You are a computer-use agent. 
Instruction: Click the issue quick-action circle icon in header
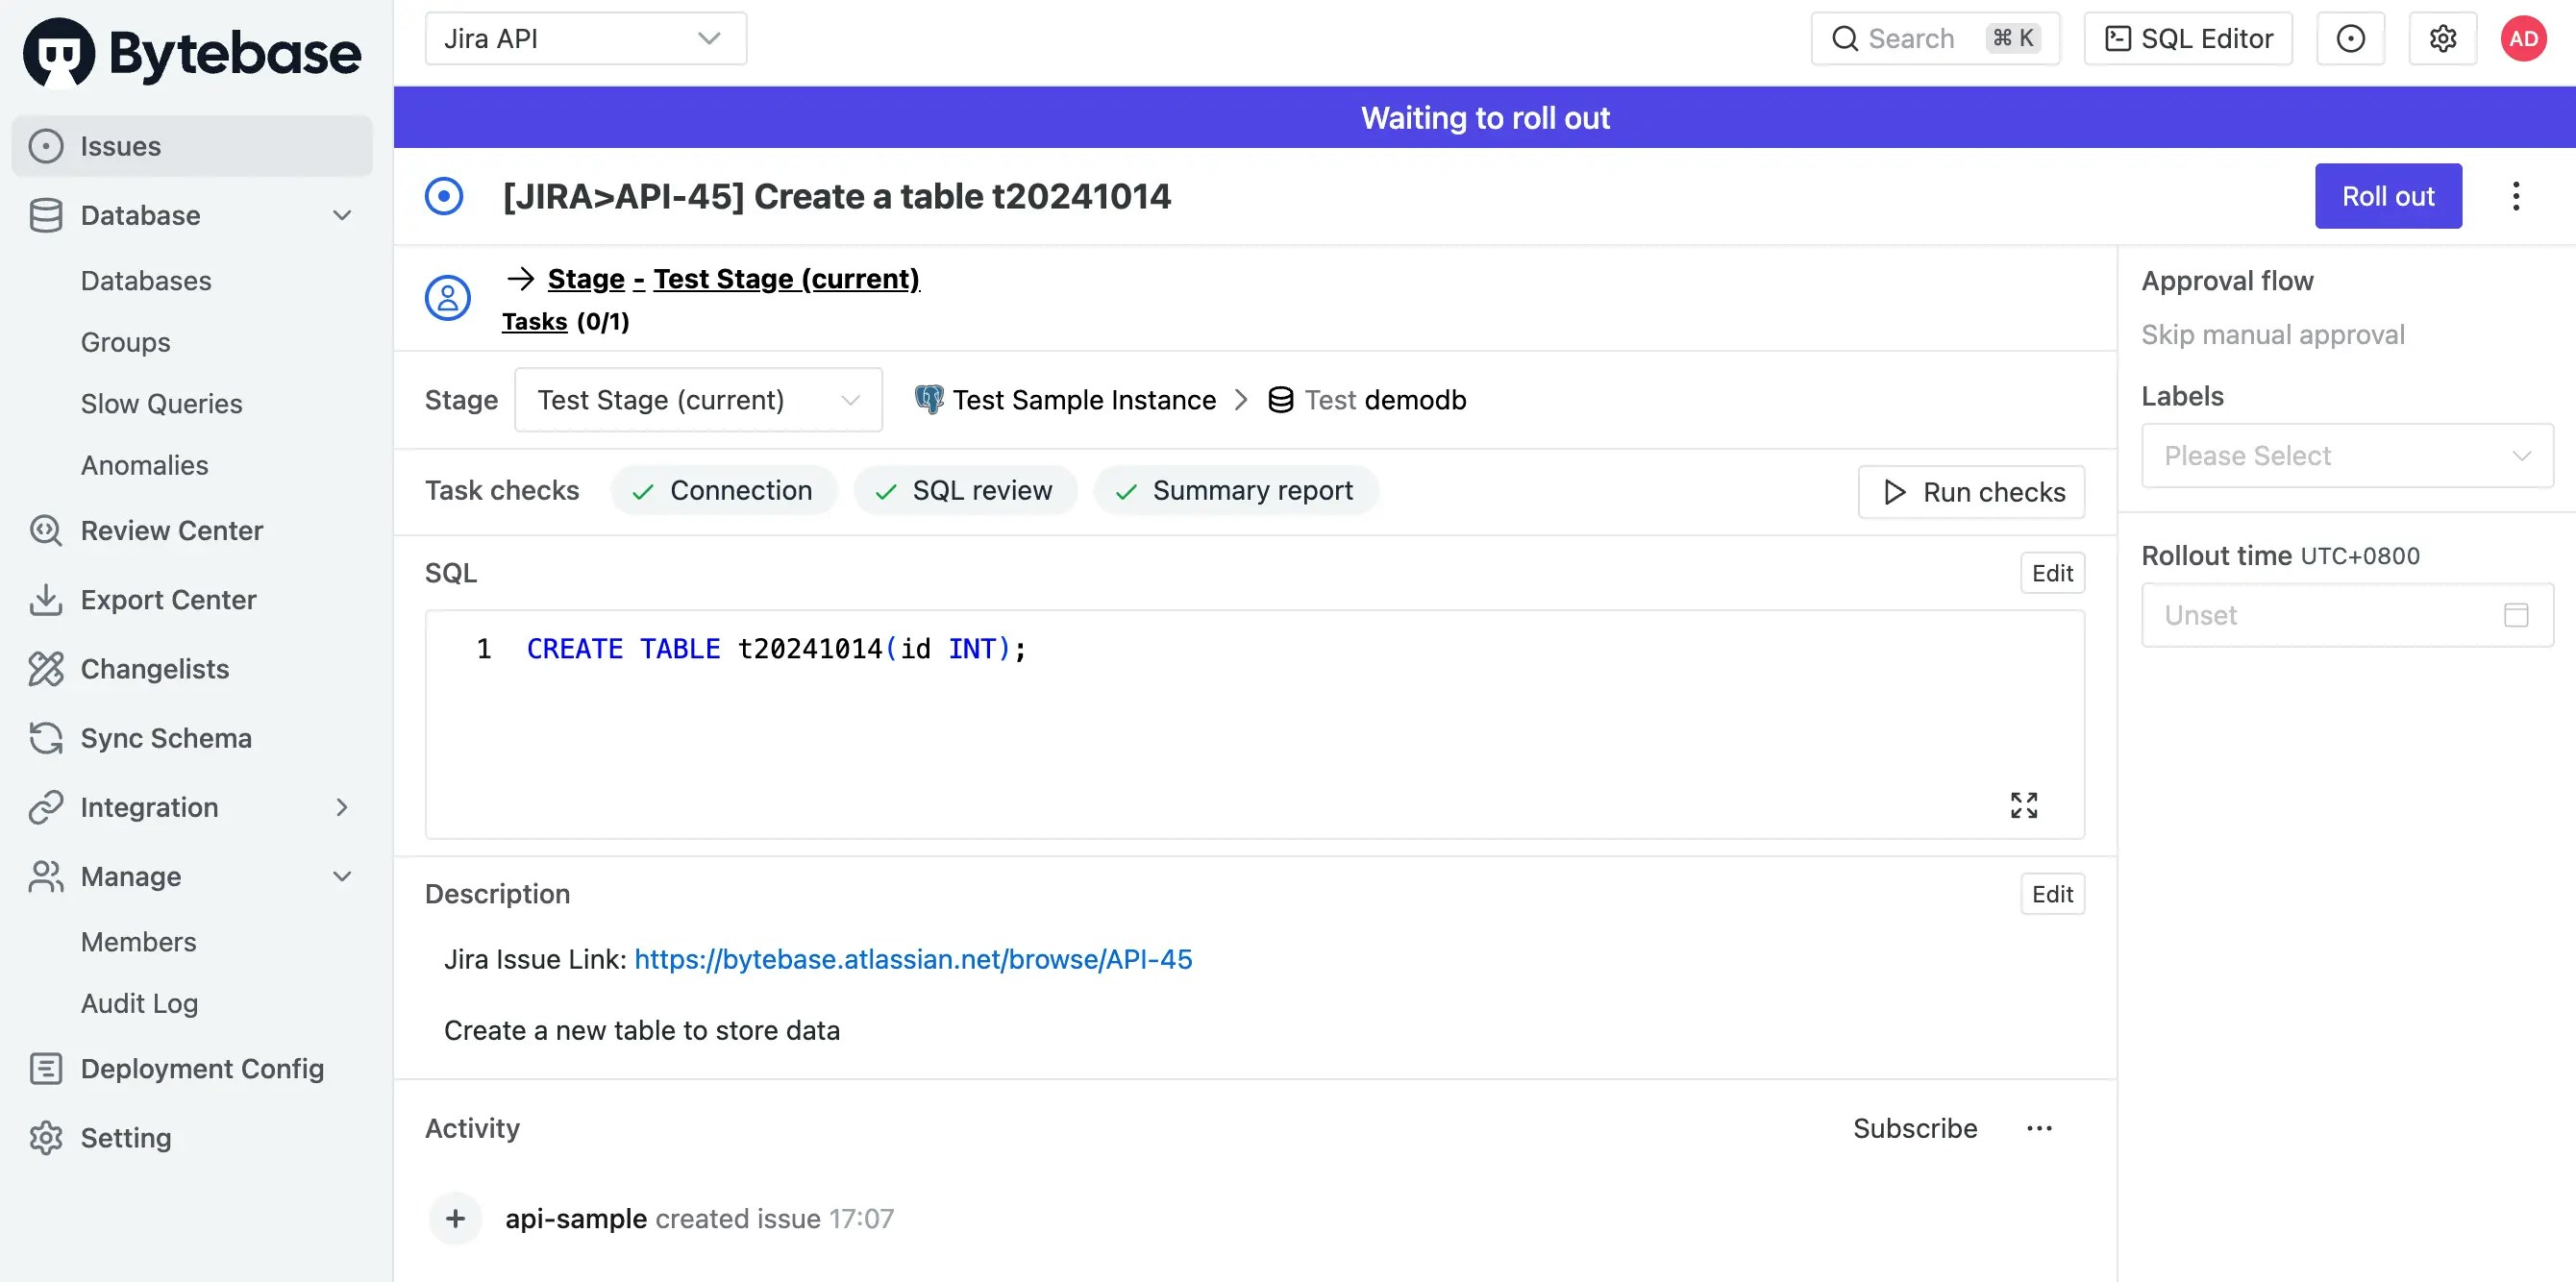tap(2350, 39)
